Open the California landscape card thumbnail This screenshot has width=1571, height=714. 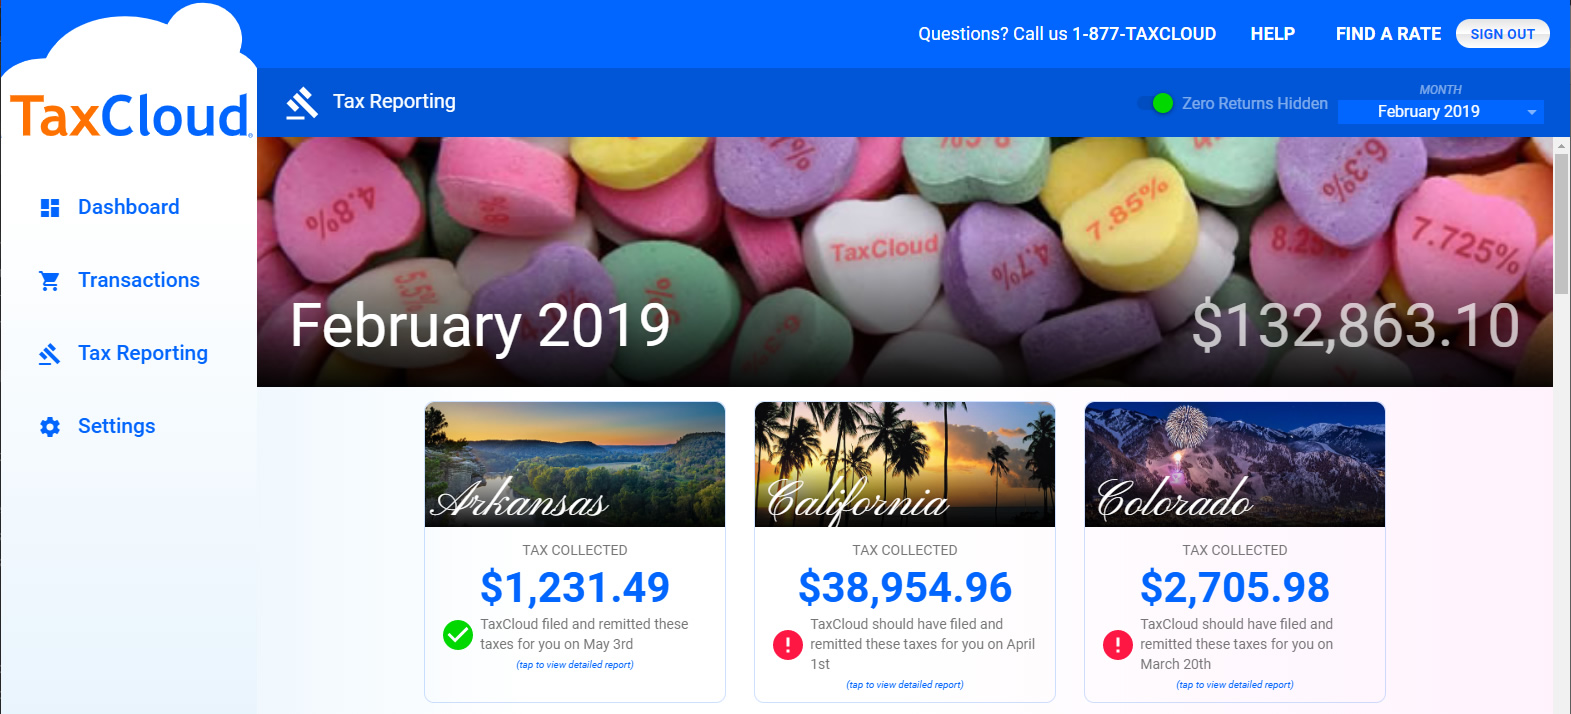coord(905,464)
